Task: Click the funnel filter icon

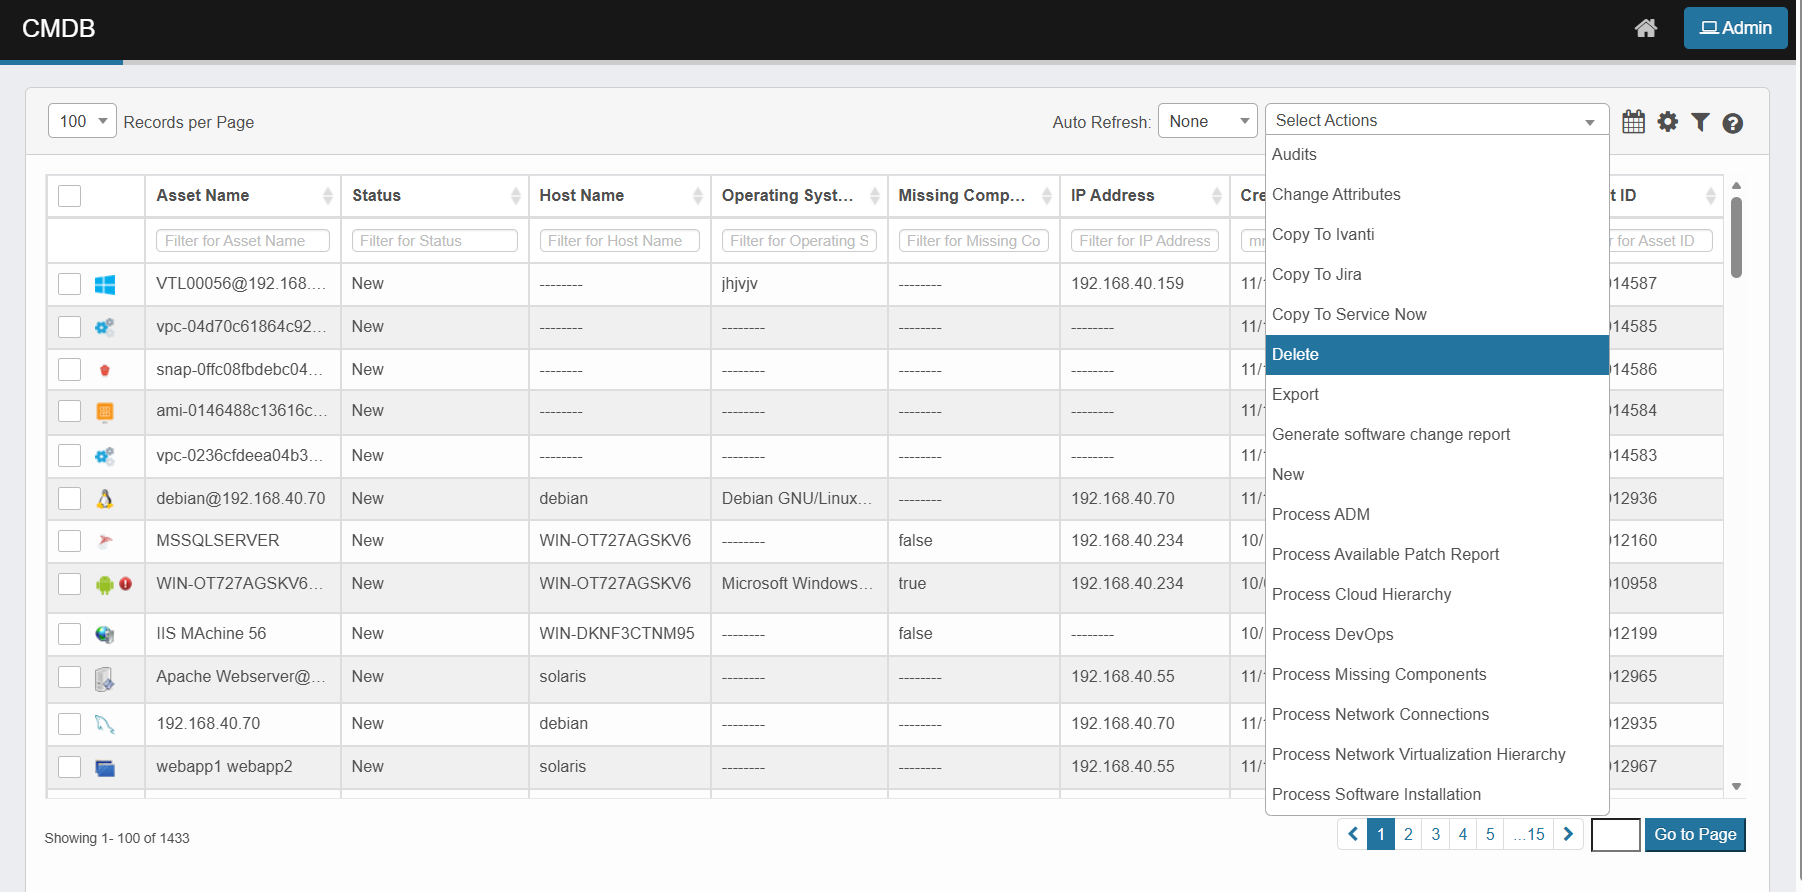Action: 1700,122
